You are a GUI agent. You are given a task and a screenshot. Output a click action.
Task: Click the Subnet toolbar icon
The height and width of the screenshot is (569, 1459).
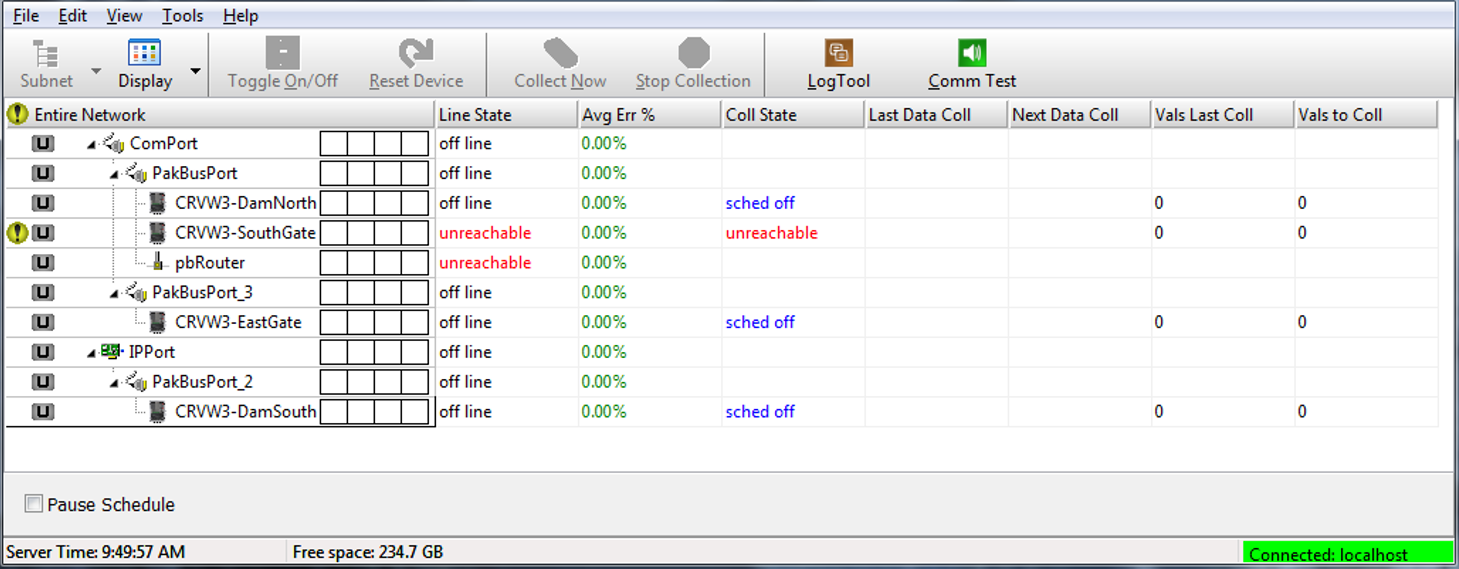[x=45, y=53]
